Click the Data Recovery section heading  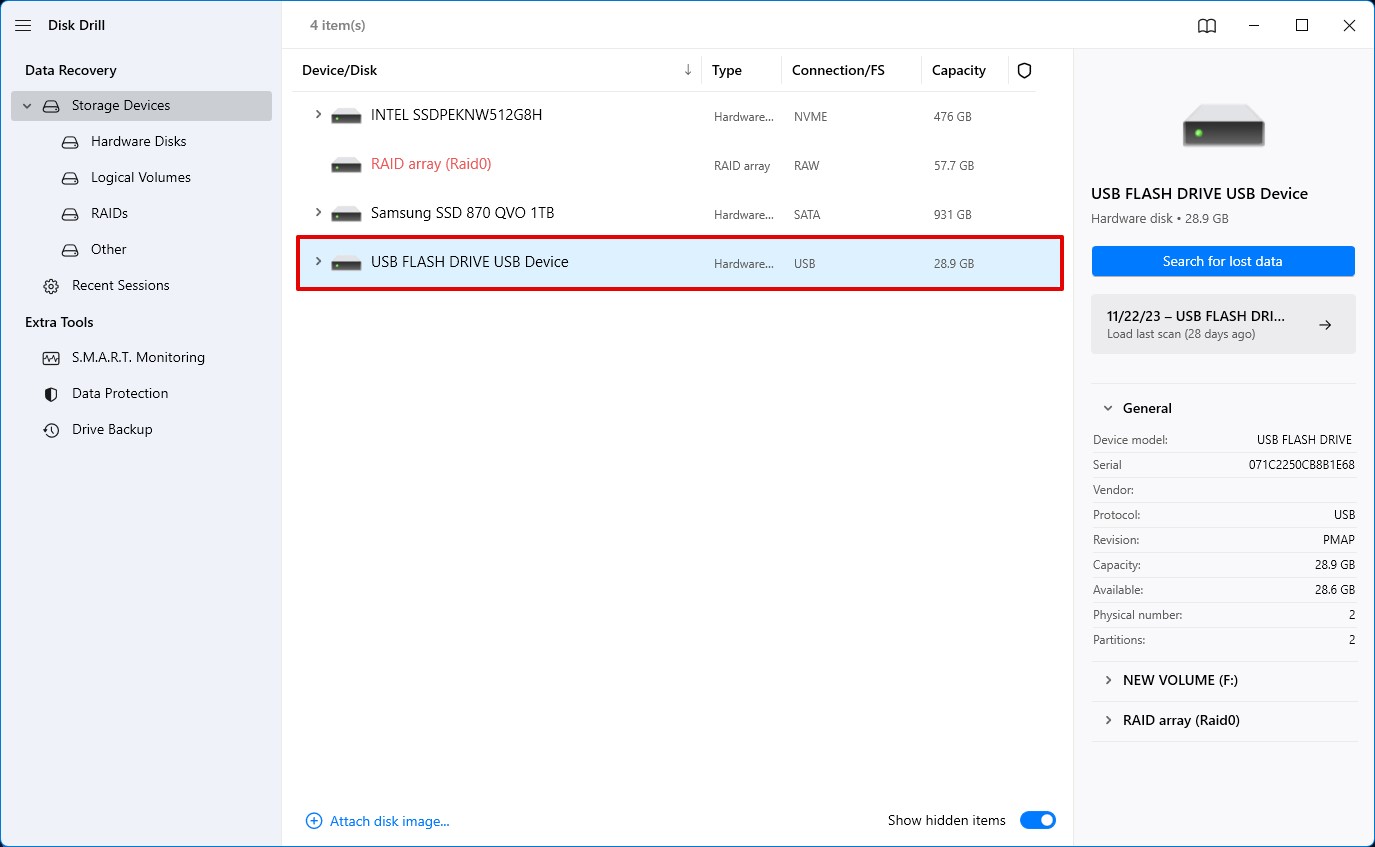click(x=71, y=70)
